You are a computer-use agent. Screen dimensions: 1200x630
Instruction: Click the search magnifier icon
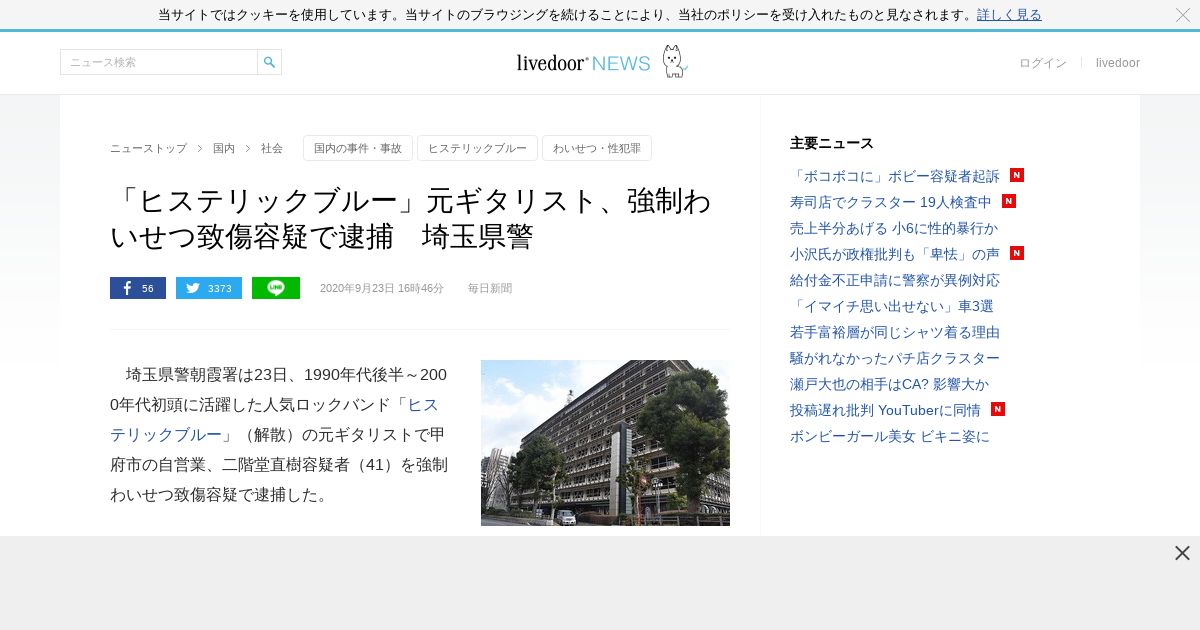269,62
